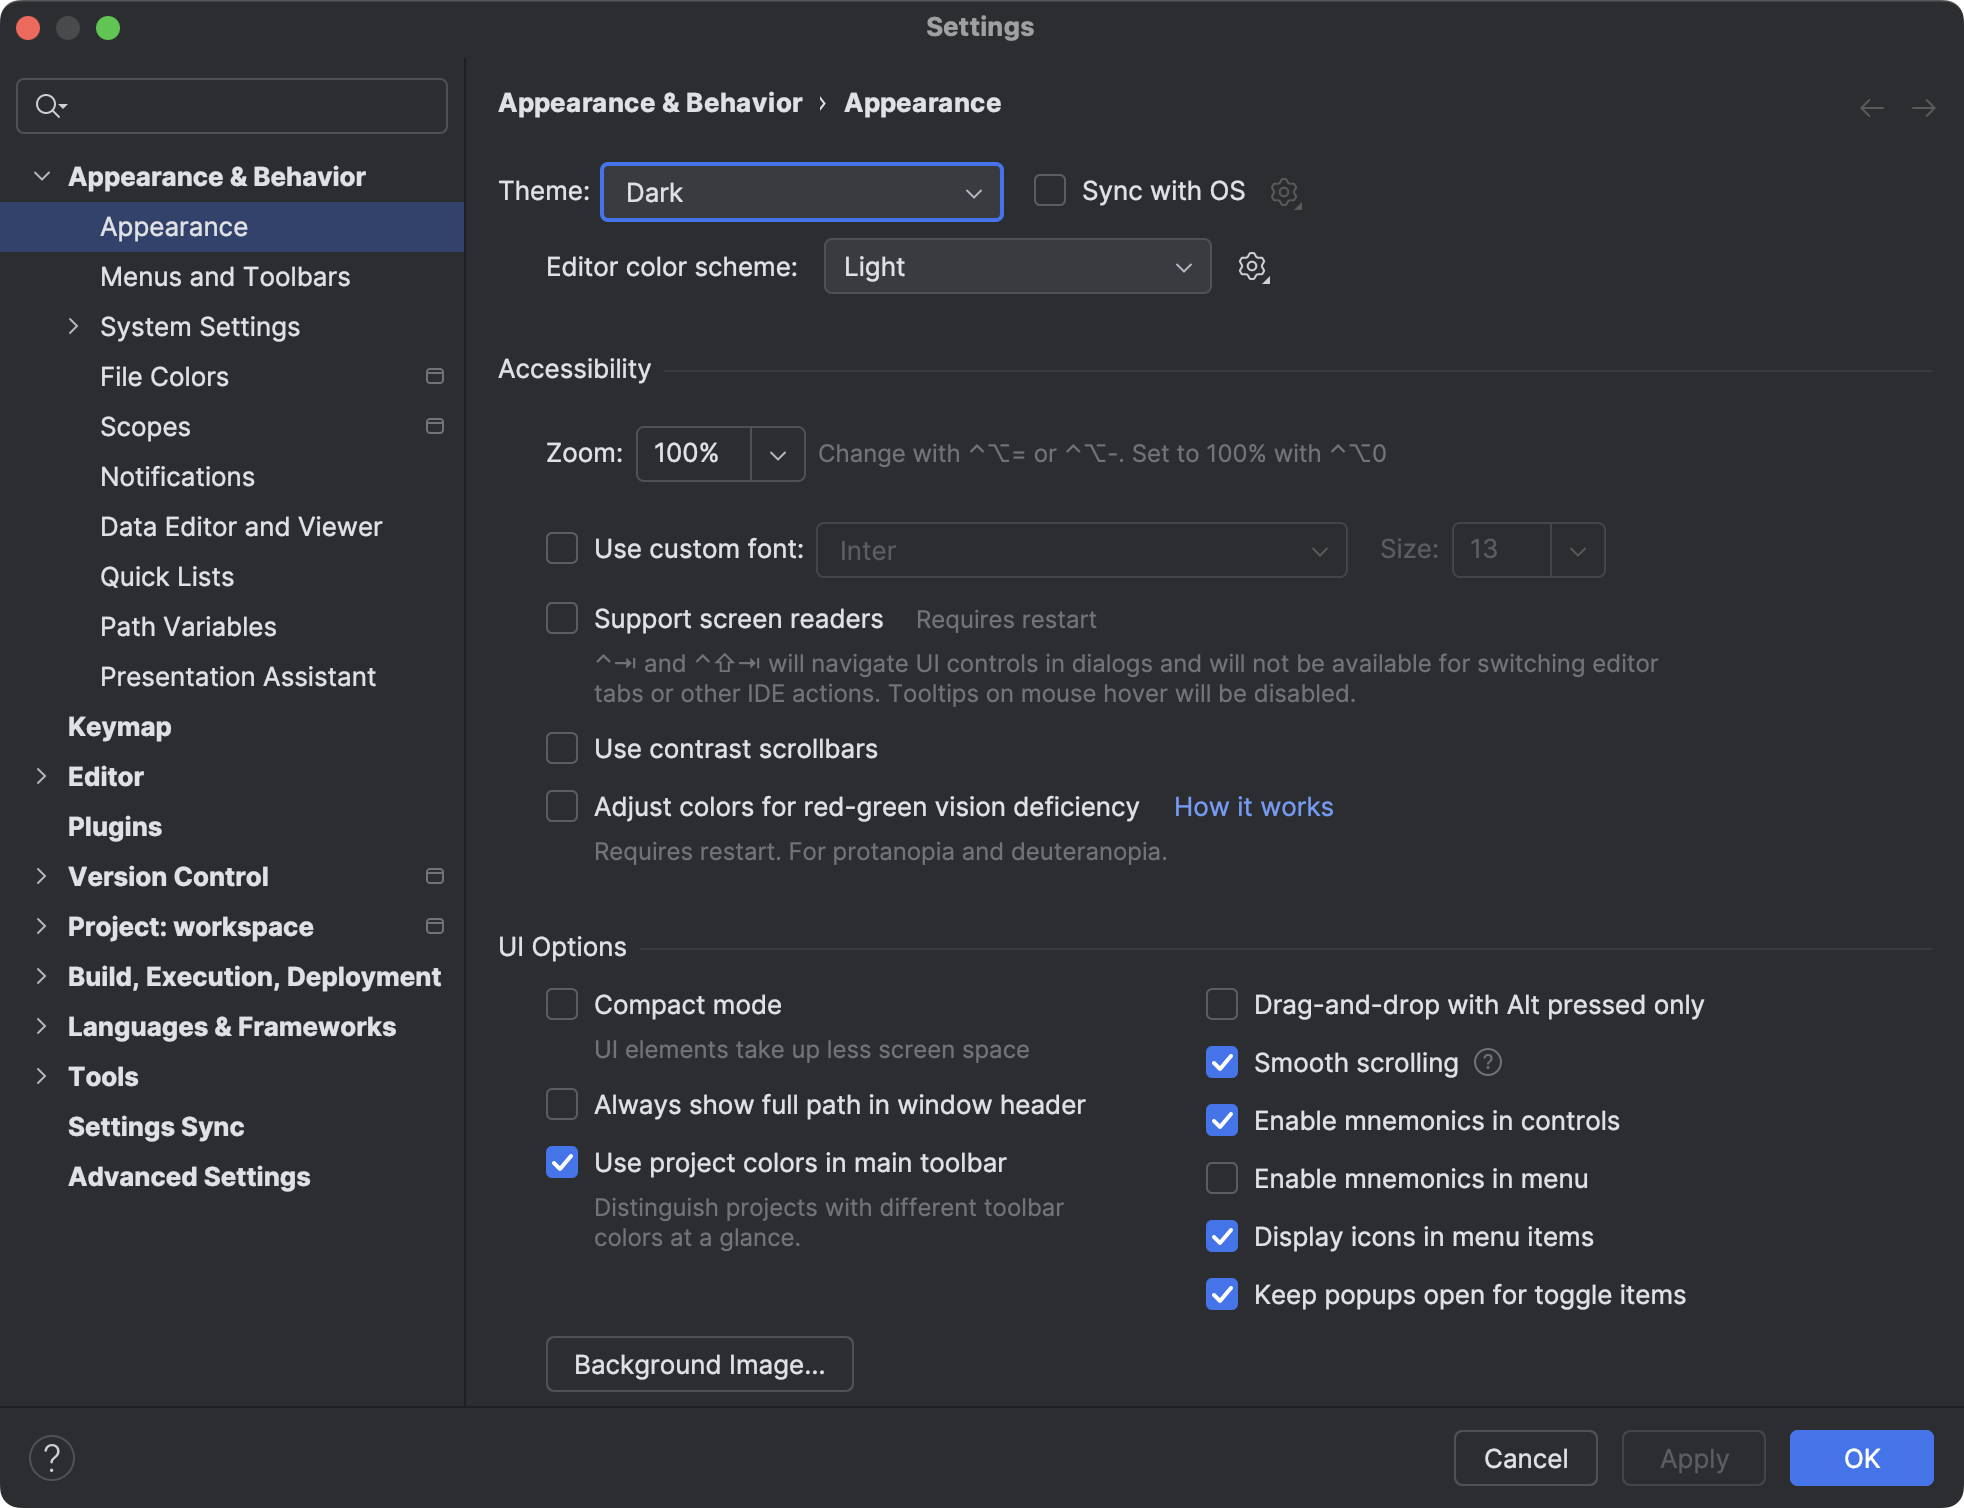Open the Theme dropdown
The image size is (1964, 1508).
[x=802, y=192]
